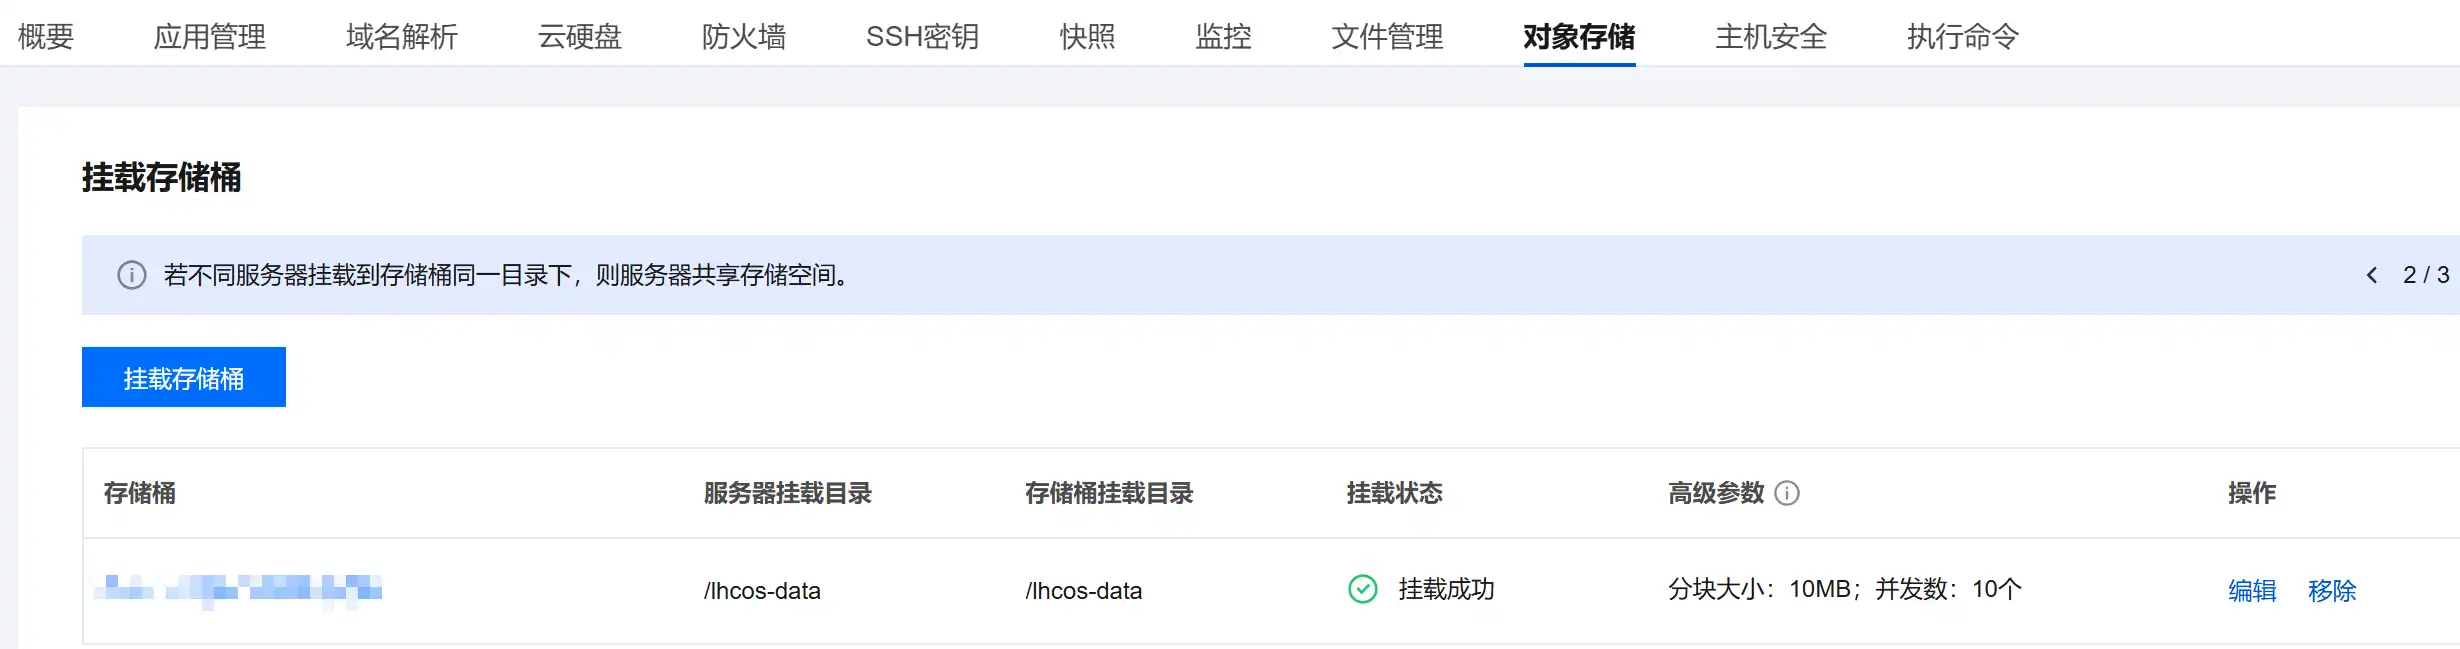Click the green 挂载成功 check icon
The width and height of the screenshot is (2460, 649).
point(1363,589)
